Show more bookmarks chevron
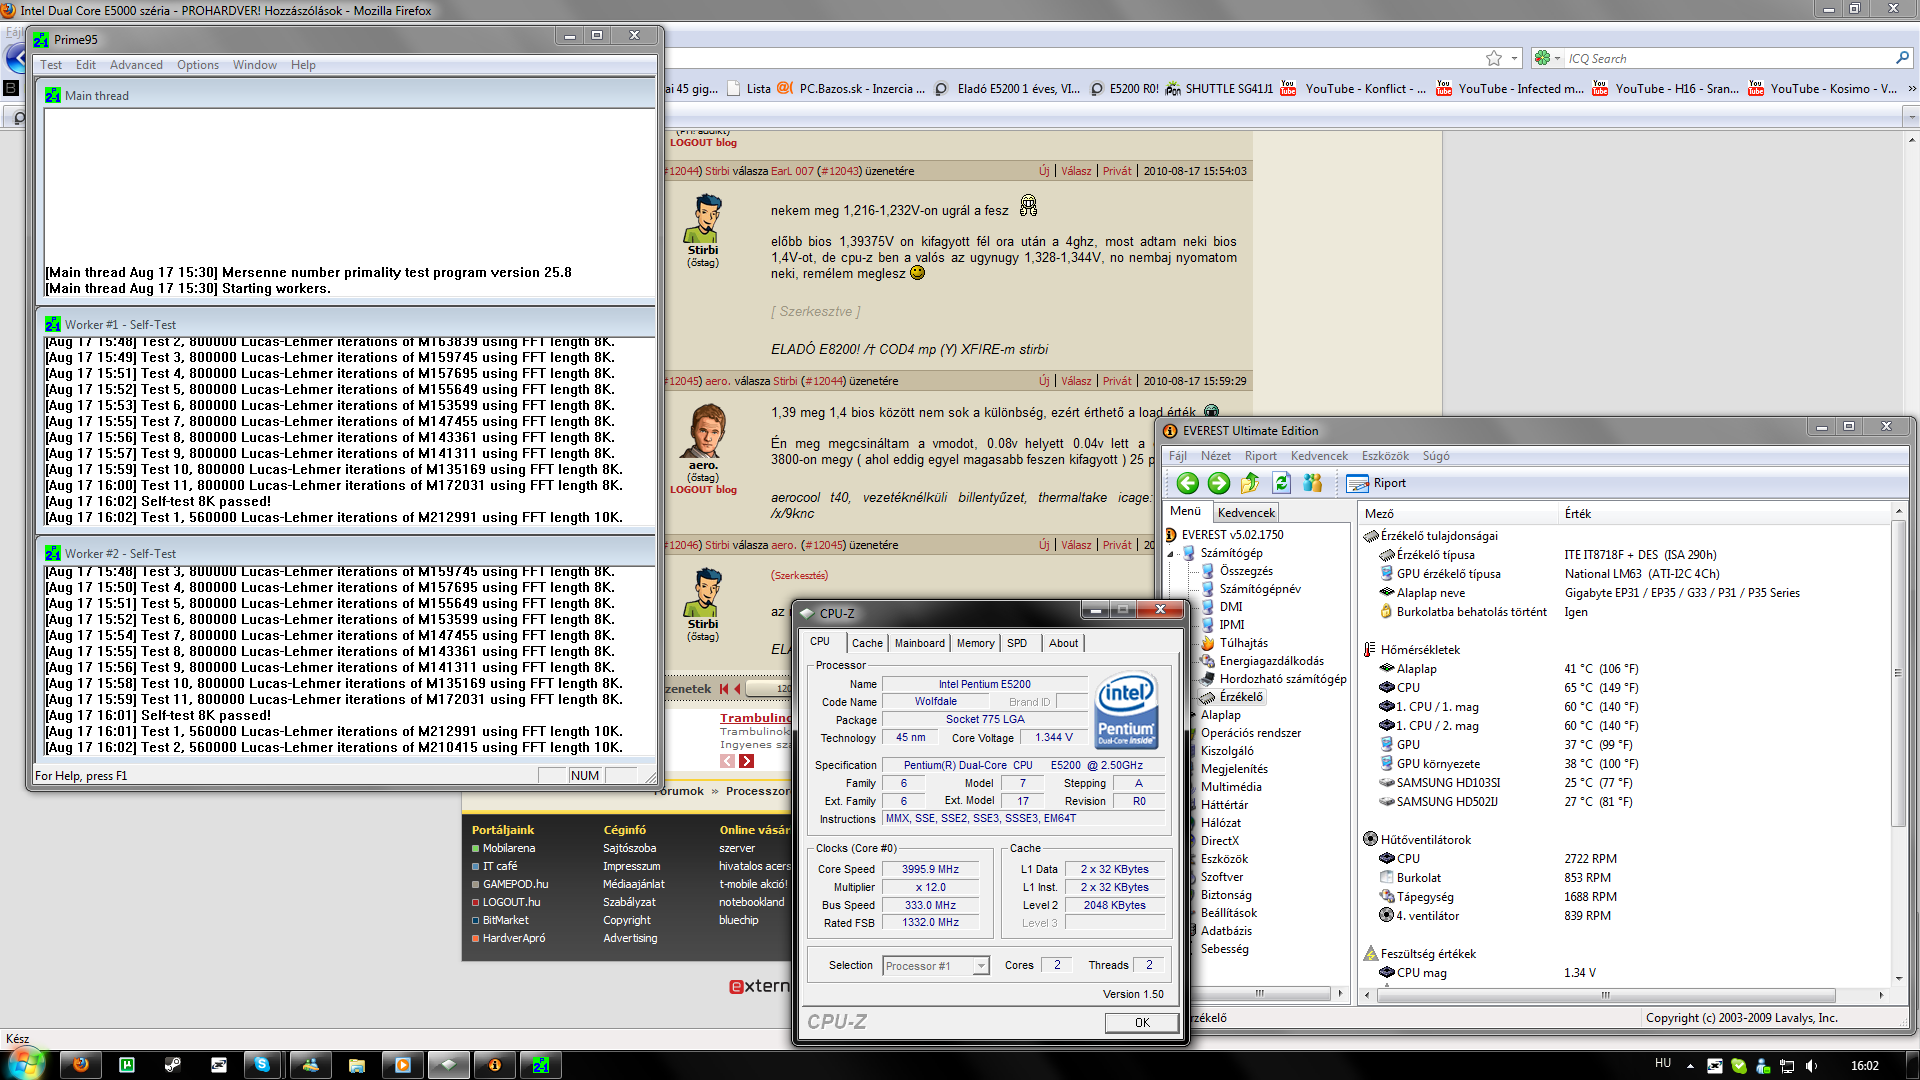1920x1080 pixels. click(1912, 89)
